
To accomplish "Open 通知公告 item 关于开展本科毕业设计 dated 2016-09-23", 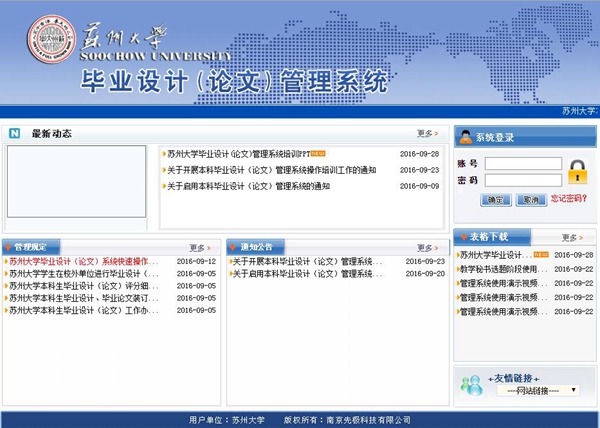I will 307,261.
